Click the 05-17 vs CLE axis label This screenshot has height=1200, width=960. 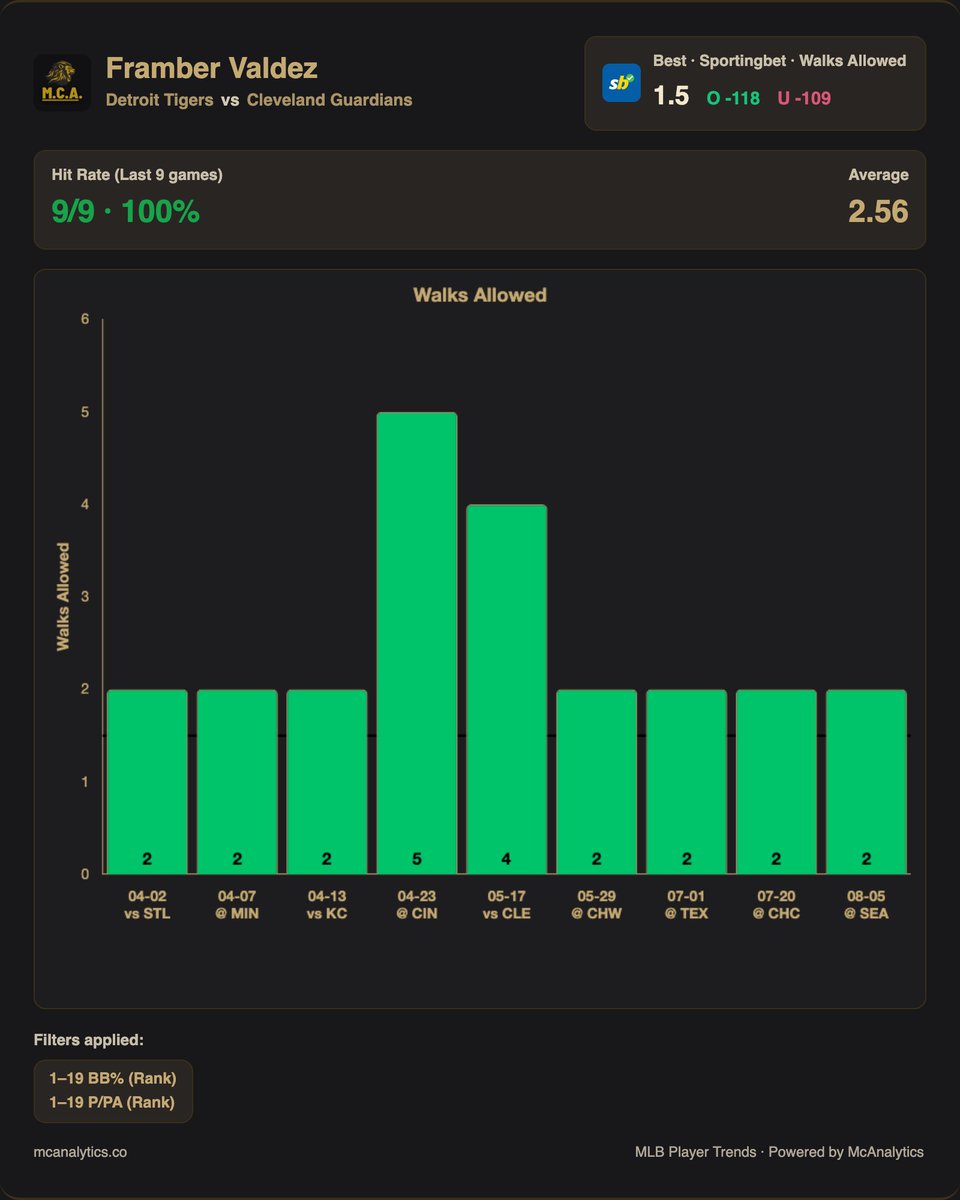pos(507,905)
